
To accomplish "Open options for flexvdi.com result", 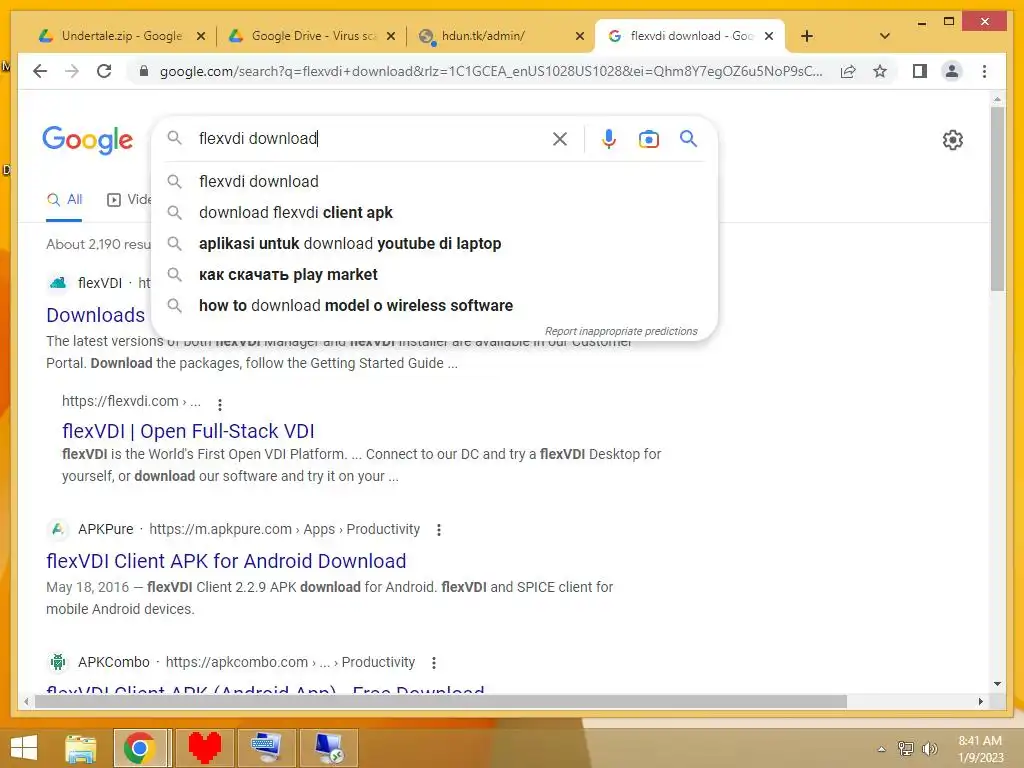I will click(220, 404).
